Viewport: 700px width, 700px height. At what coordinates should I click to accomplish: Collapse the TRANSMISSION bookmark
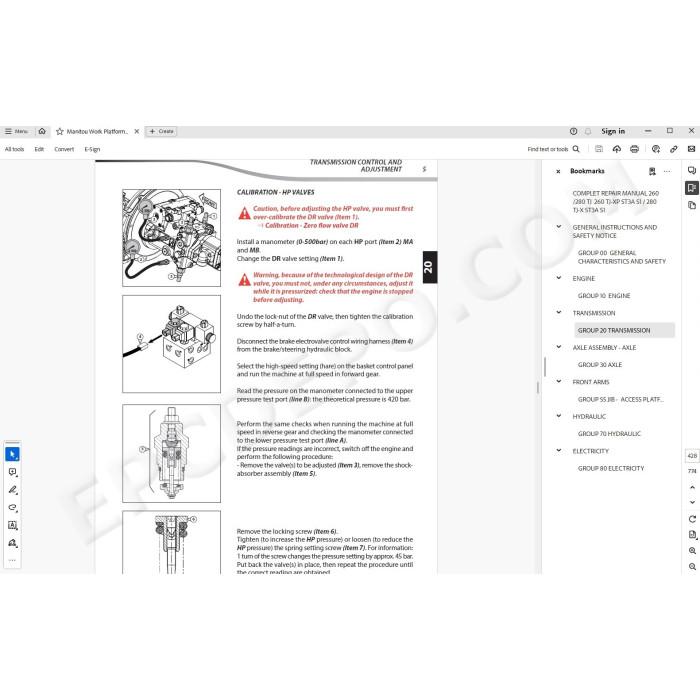pos(558,312)
